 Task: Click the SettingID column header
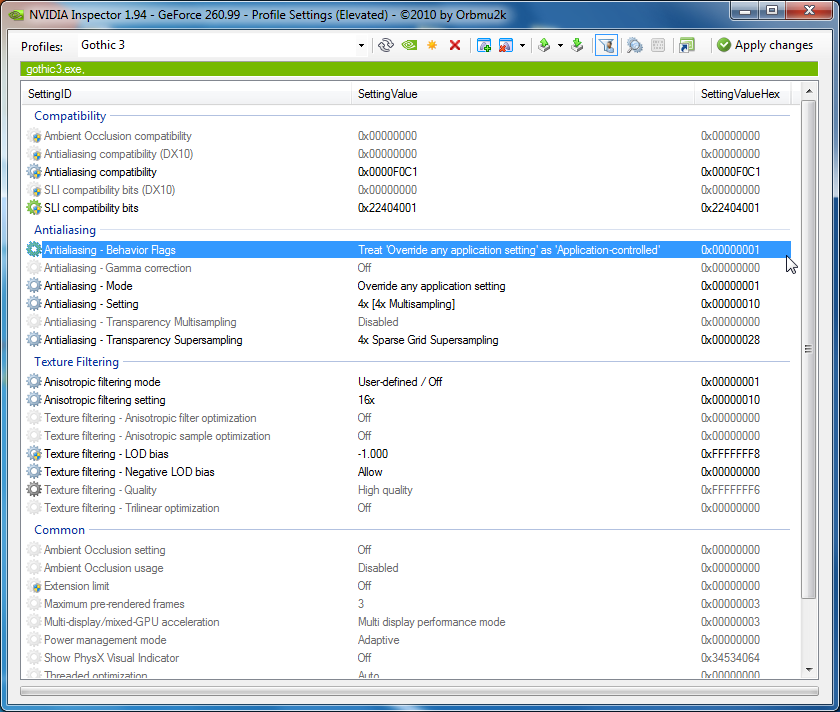(x=50, y=94)
